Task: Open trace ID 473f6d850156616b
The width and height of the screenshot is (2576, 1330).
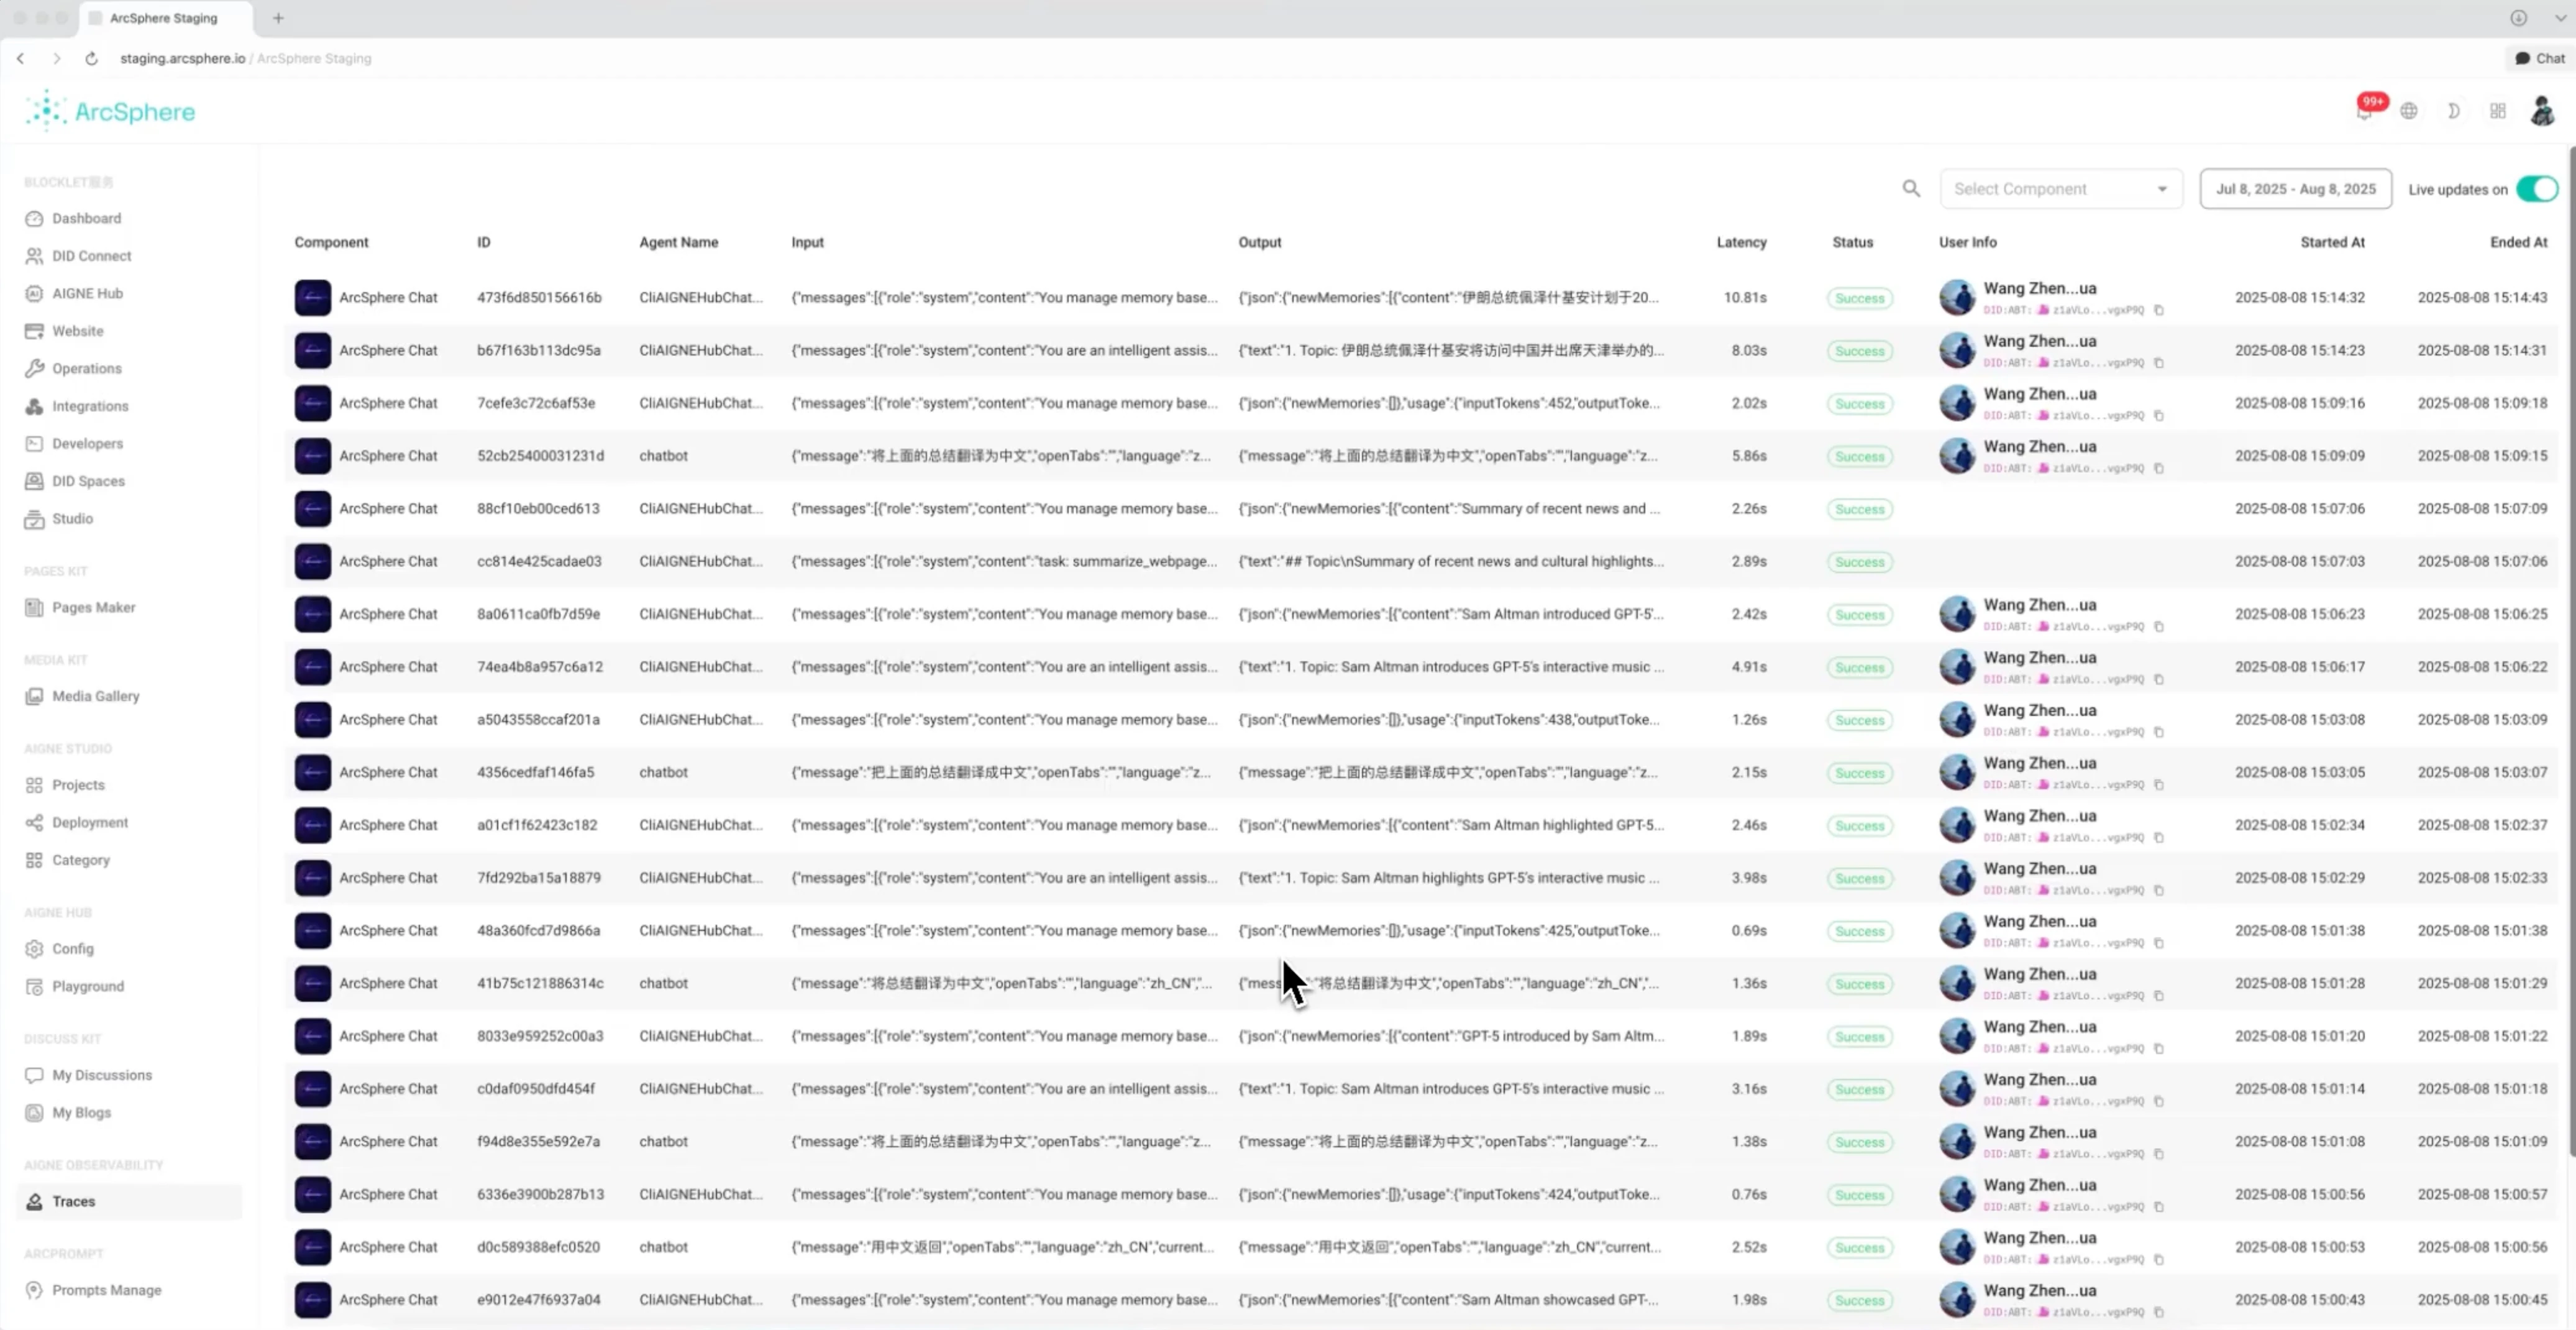Action: [x=539, y=297]
